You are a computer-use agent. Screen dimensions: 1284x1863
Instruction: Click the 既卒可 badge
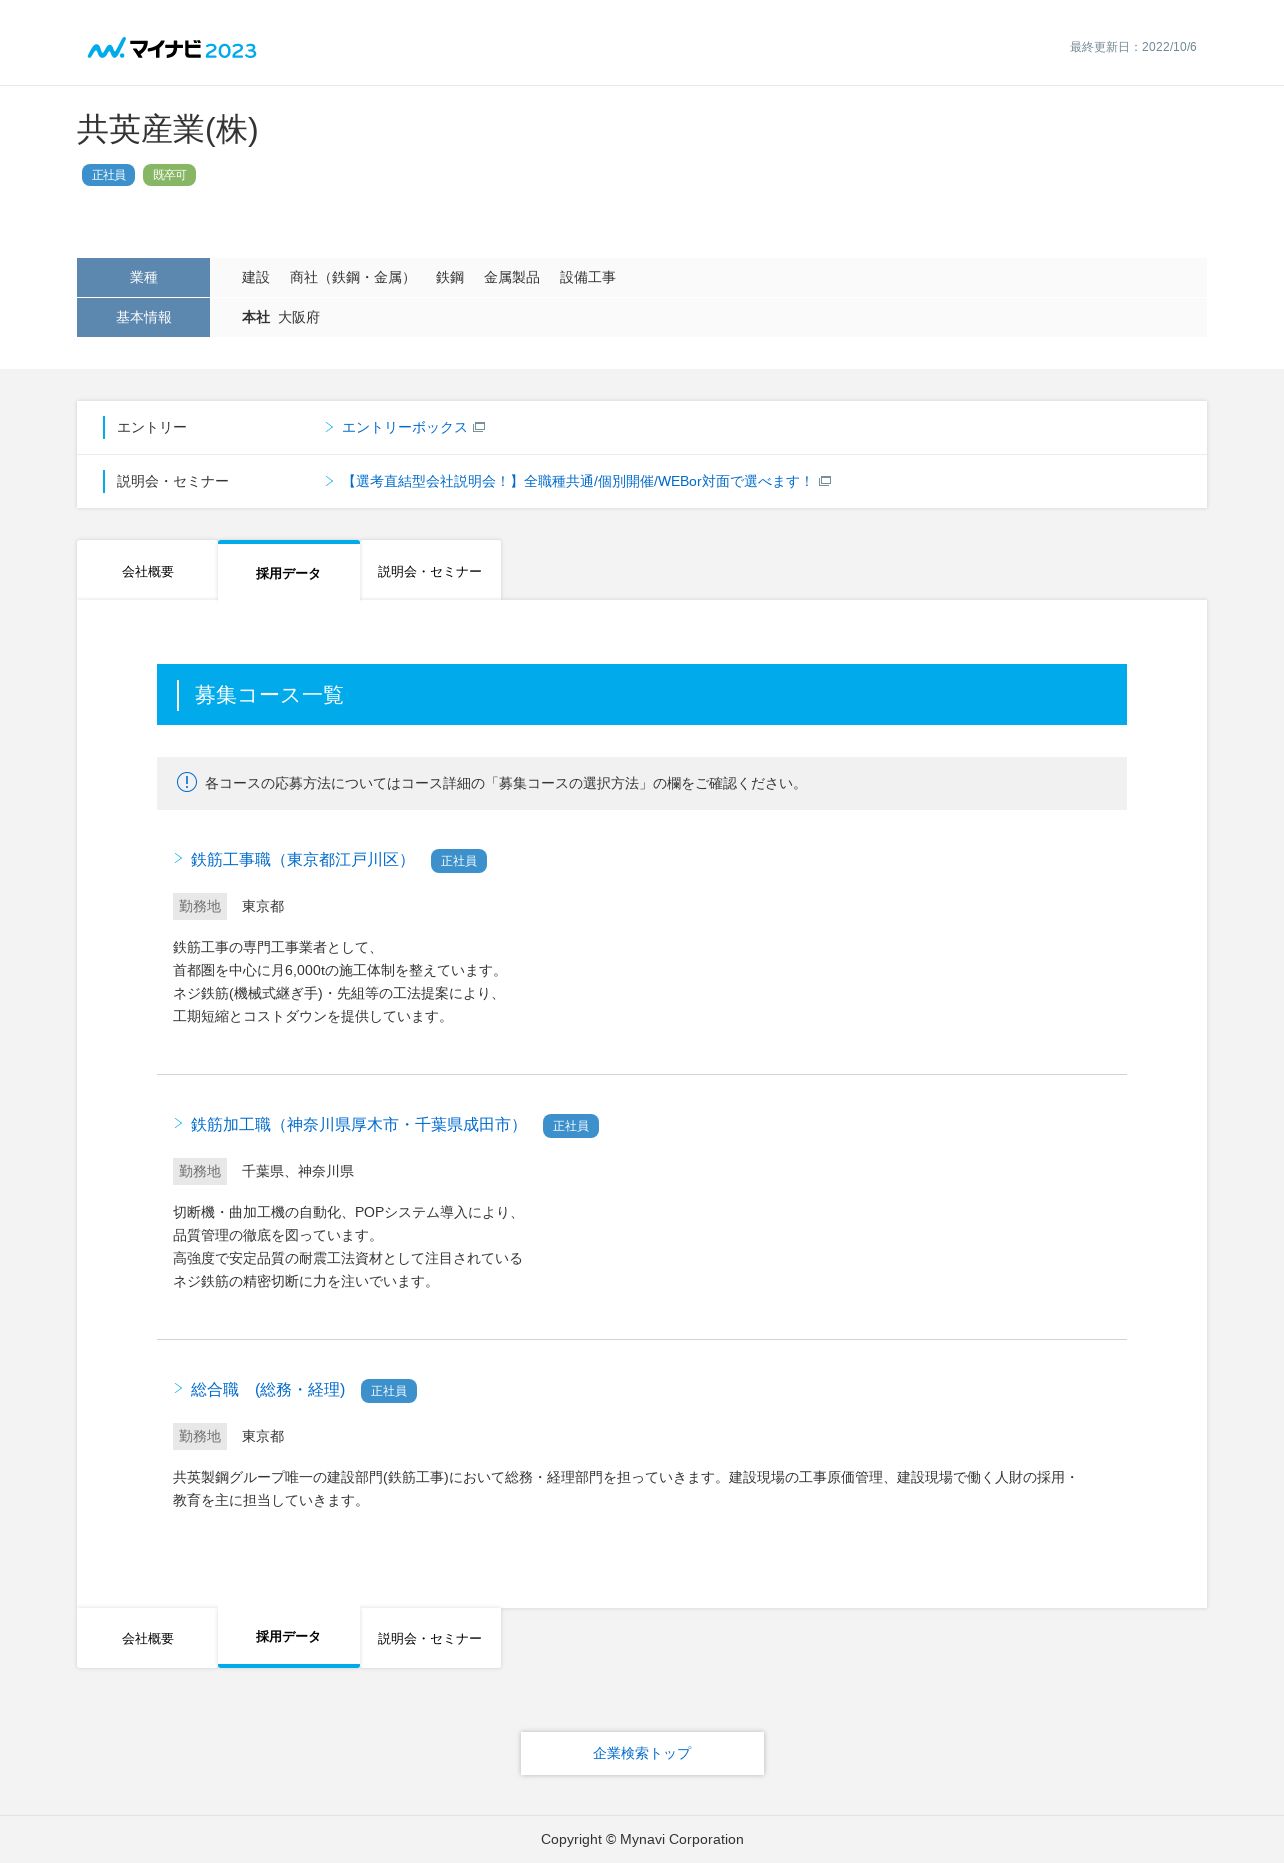169,175
